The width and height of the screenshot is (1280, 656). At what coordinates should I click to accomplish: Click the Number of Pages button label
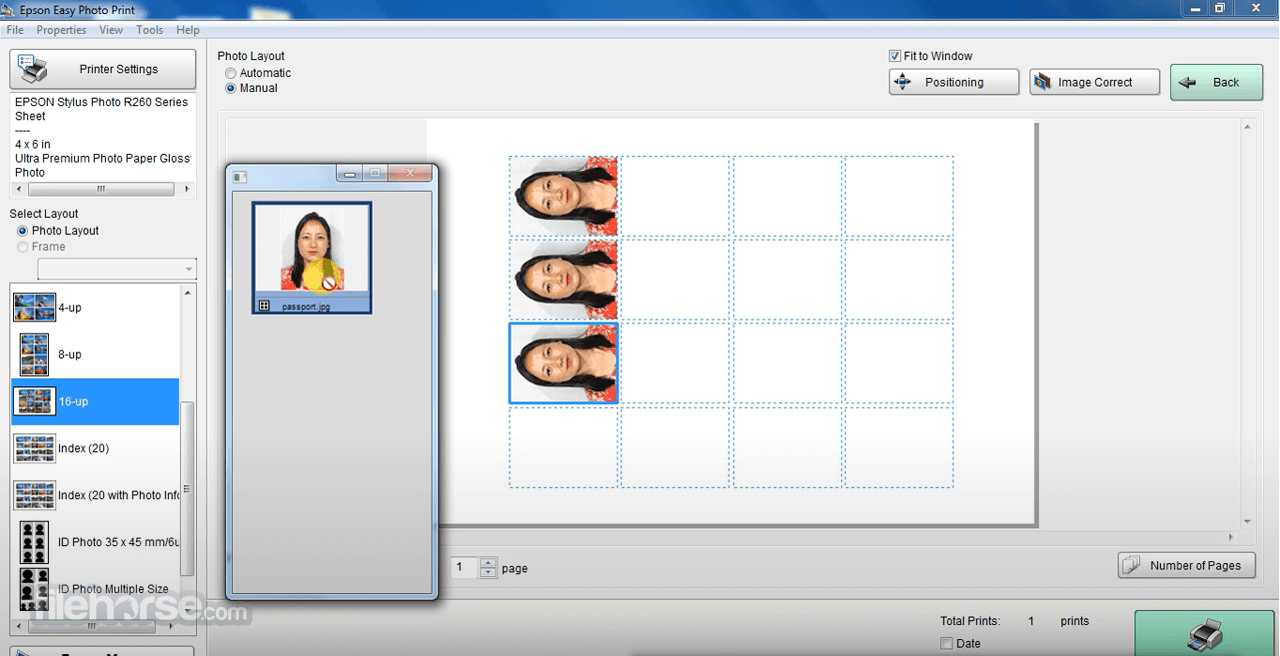[1195, 565]
